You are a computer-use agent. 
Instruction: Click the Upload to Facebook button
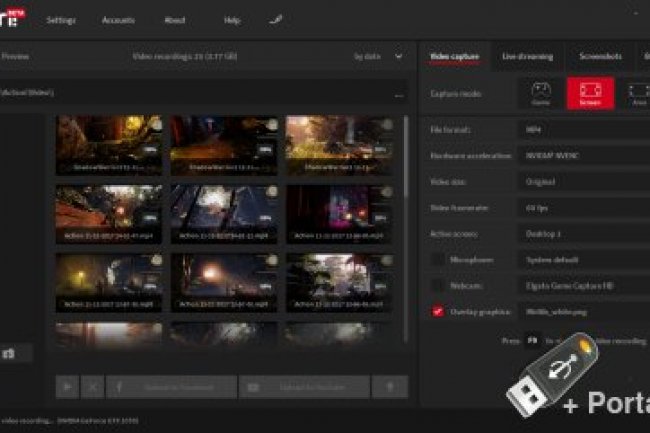(x=171, y=386)
